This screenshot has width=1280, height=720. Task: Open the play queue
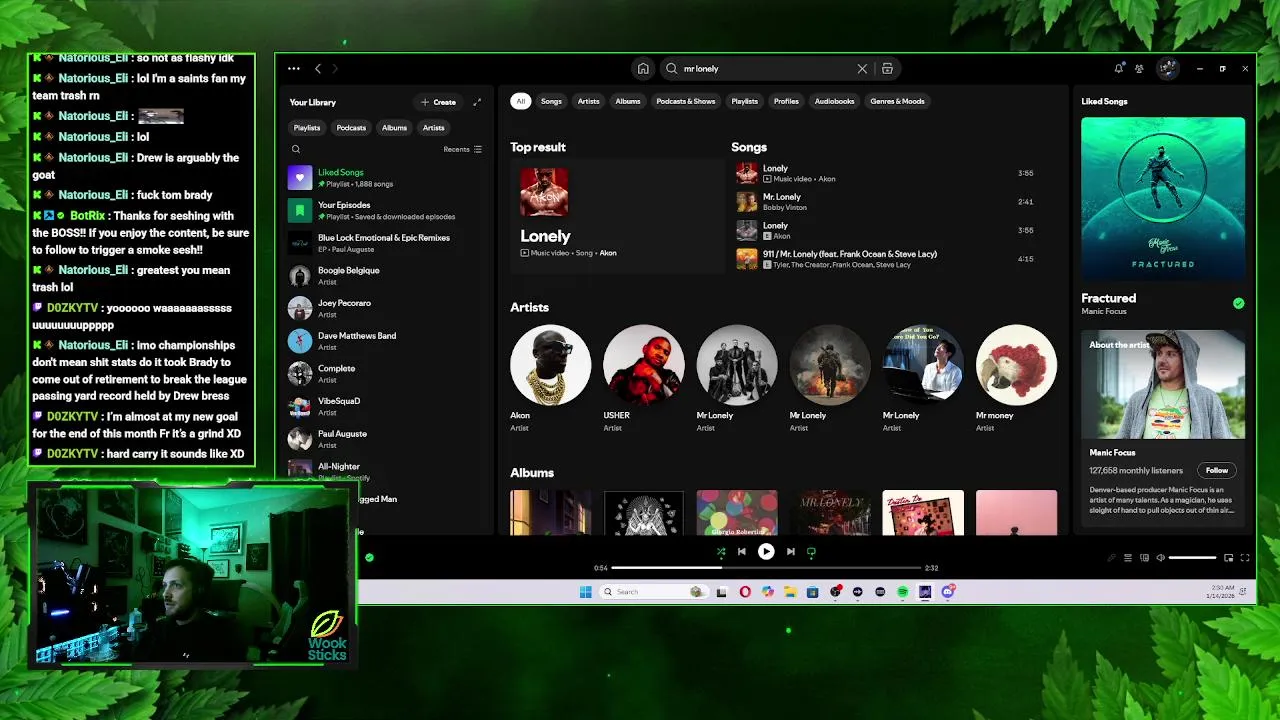click(1128, 558)
